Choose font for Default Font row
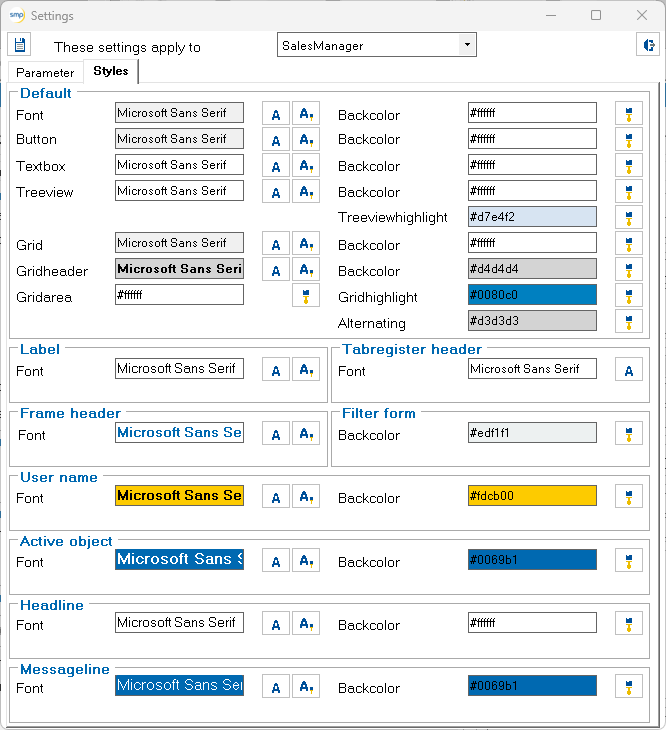This screenshot has height=730, width=666. point(276,114)
